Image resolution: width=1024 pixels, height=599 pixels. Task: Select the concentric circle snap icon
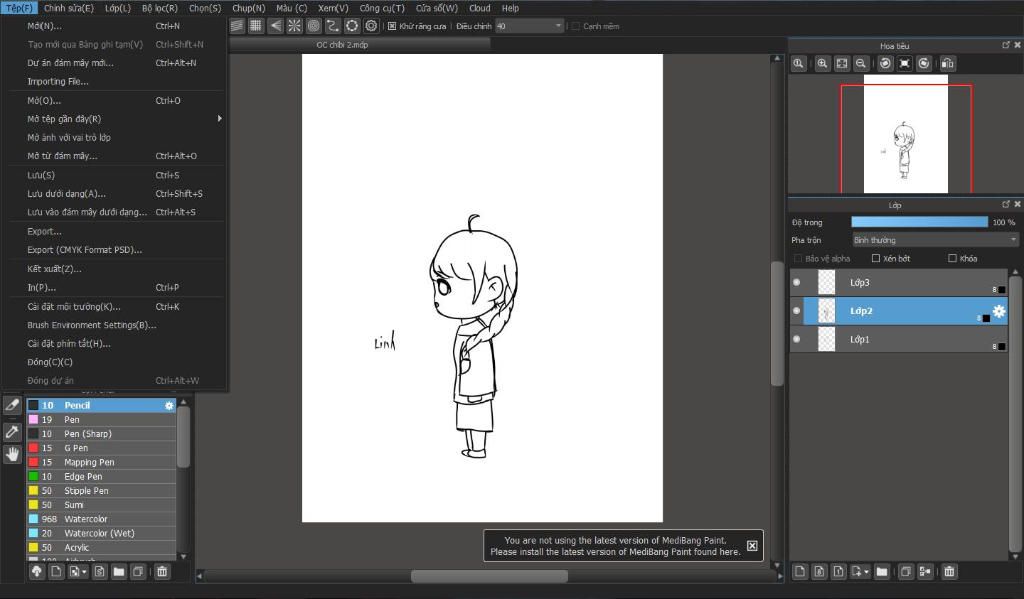pyautogui.click(x=313, y=25)
